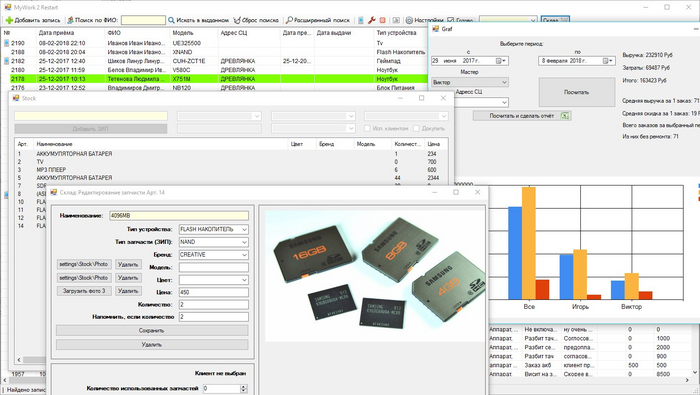
Task: Click the Сохранить button
Action: 152,331
